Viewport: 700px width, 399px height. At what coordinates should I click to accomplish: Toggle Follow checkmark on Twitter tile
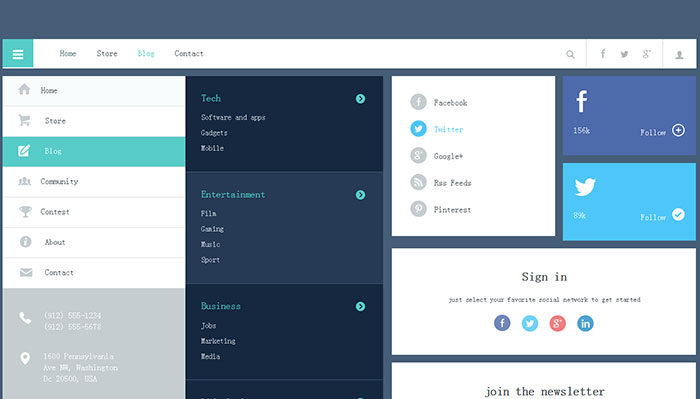678,215
